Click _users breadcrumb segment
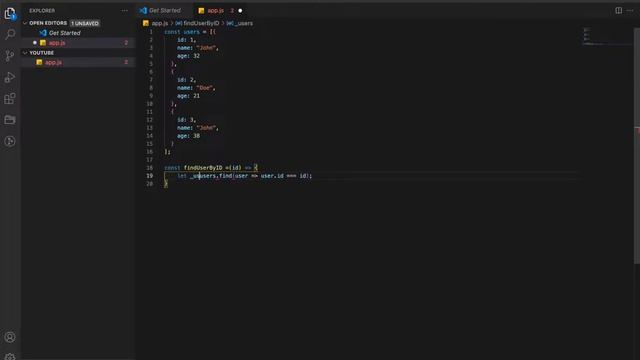The image size is (640, 360). coord(244,23)
